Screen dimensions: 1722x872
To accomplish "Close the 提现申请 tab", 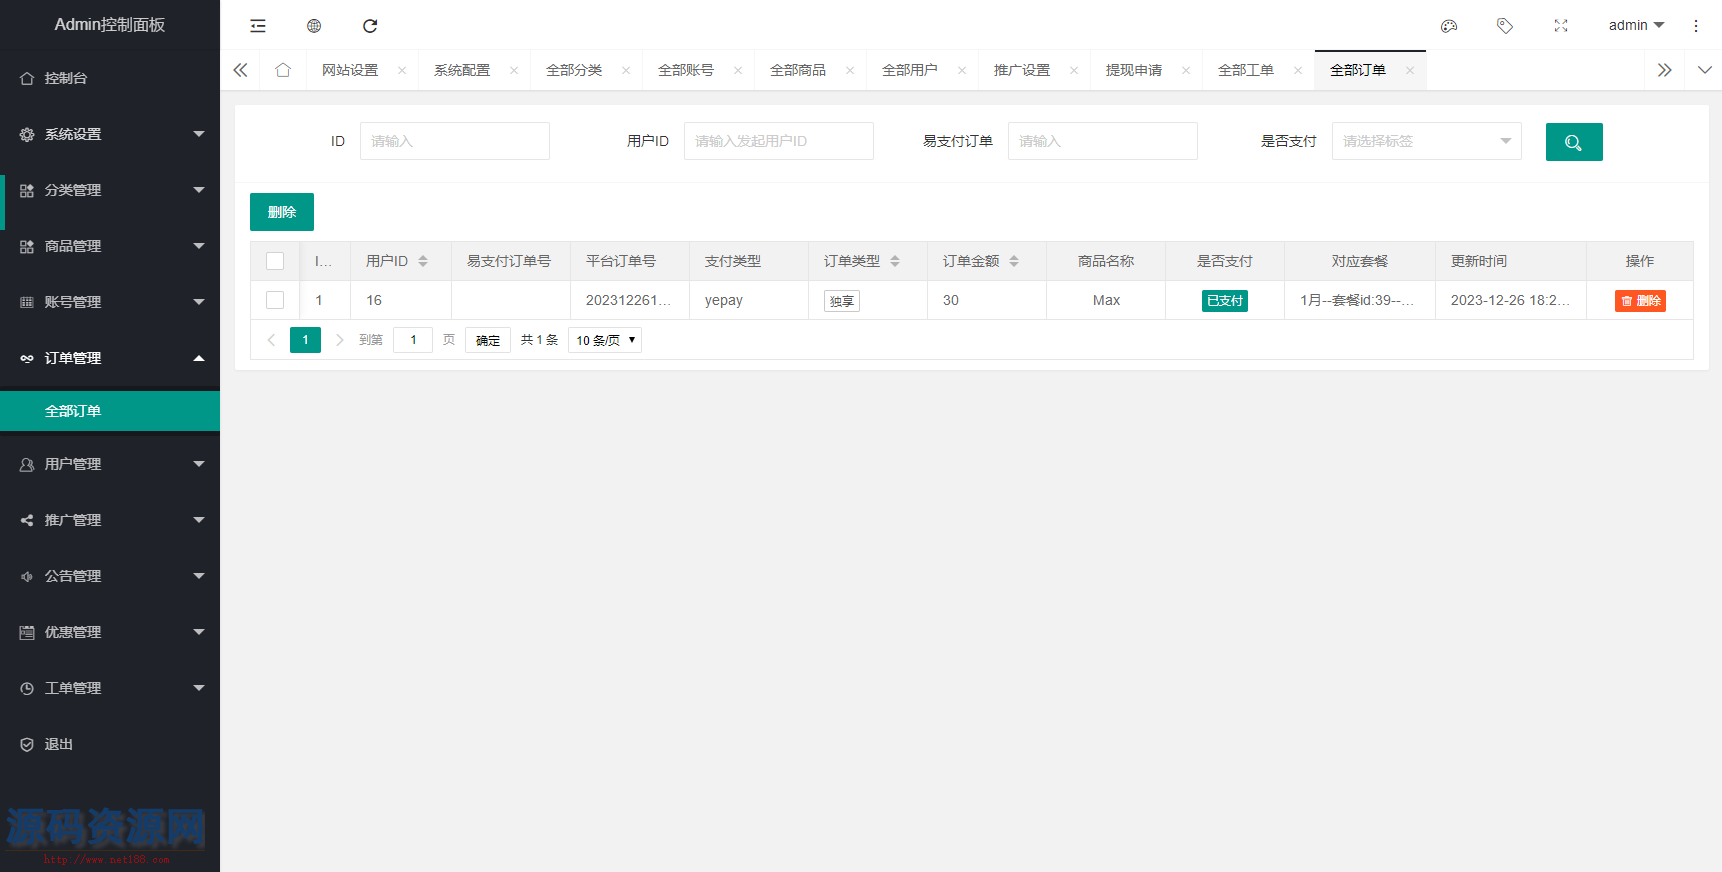I will [1186, 70].
